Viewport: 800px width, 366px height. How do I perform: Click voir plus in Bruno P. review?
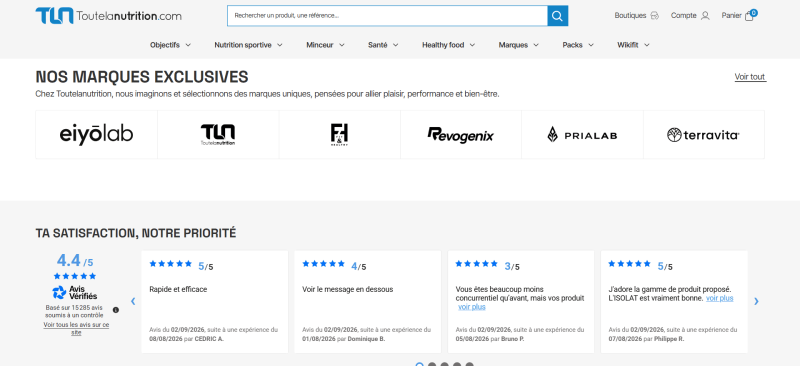(472, 307)
